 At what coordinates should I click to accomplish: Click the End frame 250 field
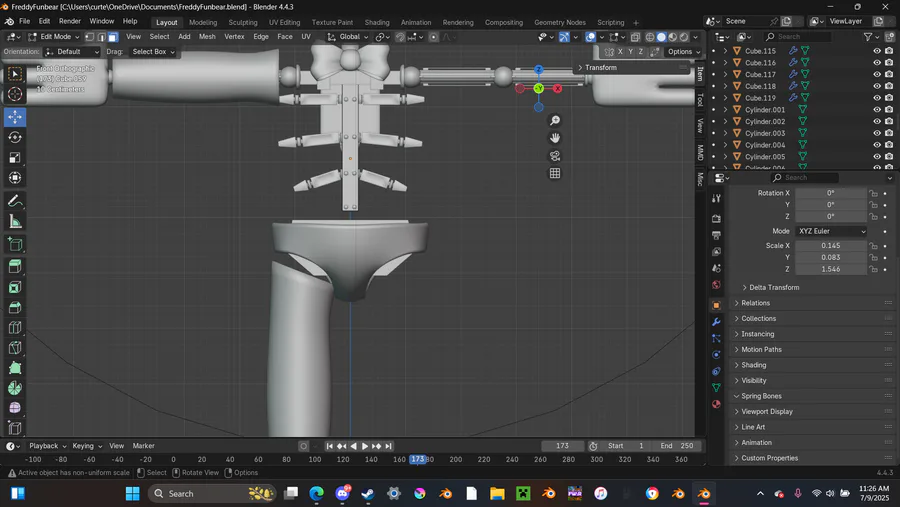click(x=676, y=446)
